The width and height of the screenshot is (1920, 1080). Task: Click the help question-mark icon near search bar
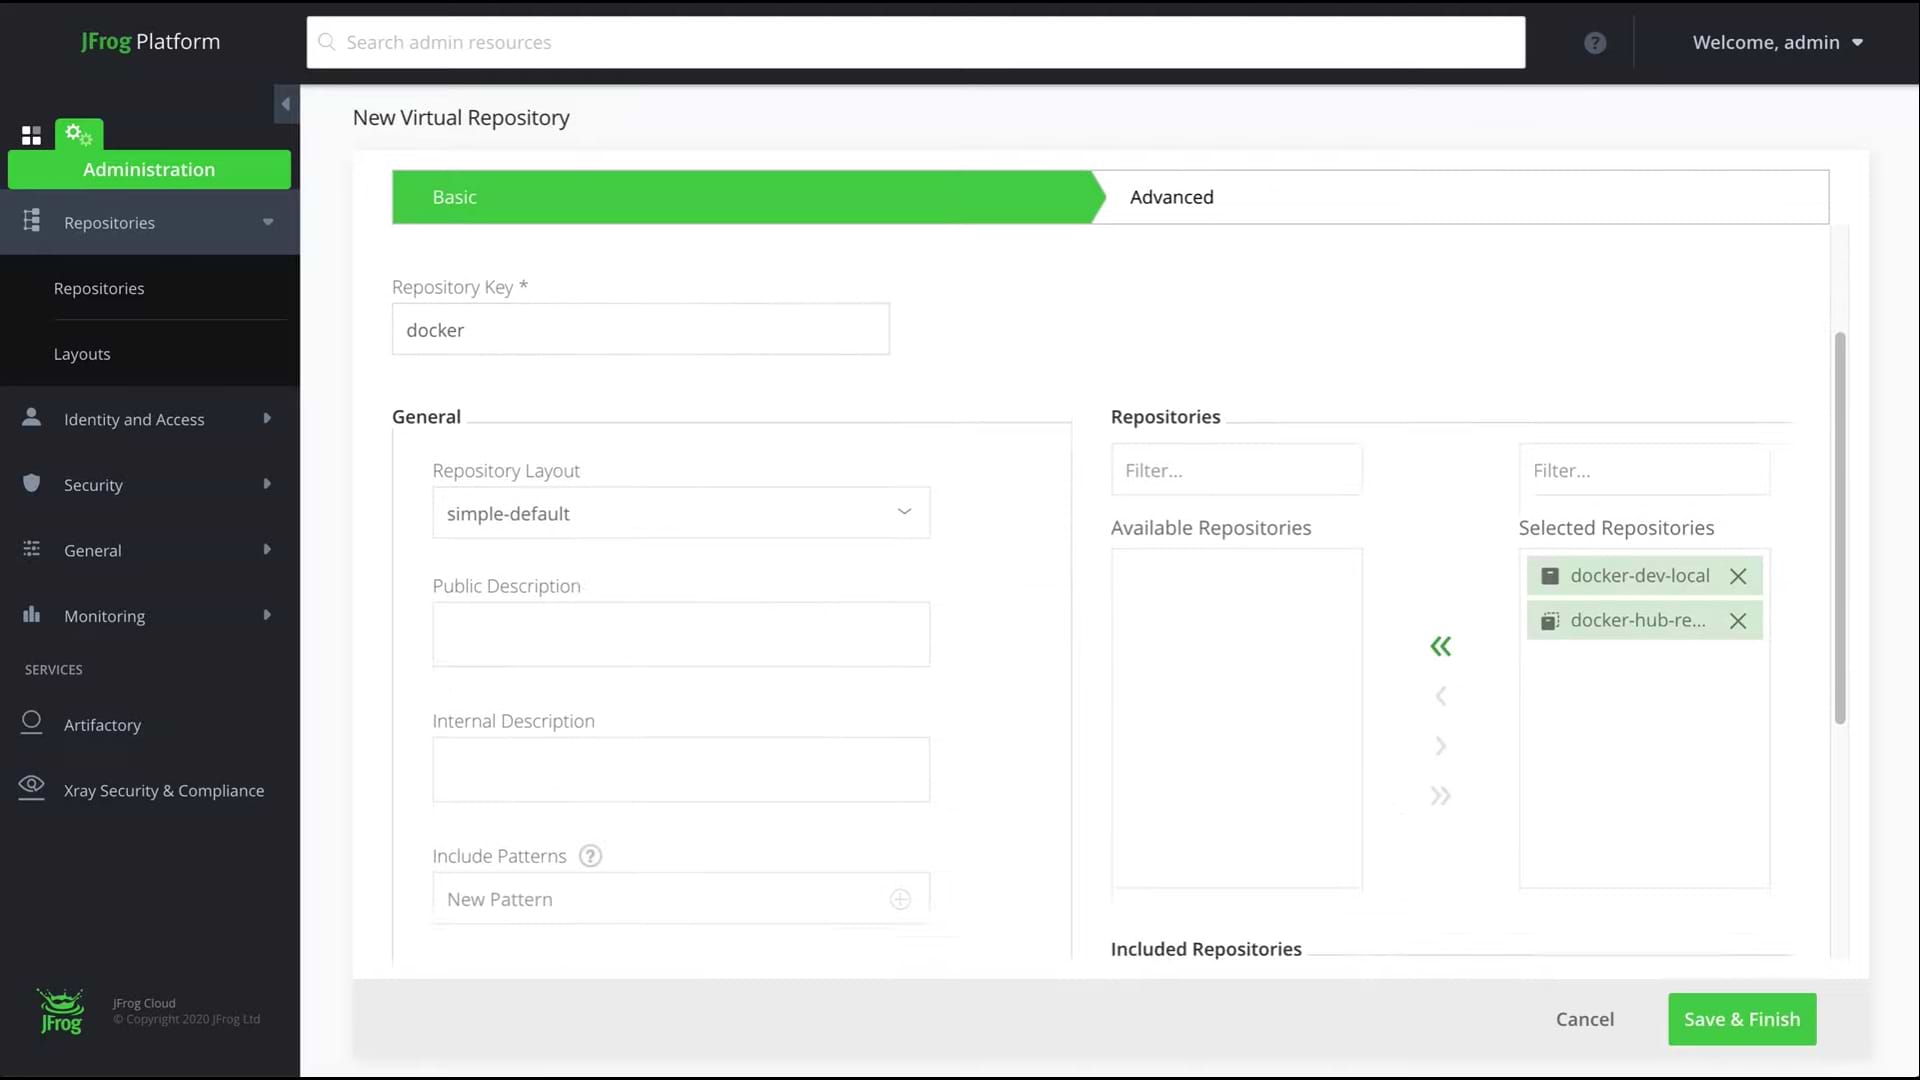pos(1594,42)
